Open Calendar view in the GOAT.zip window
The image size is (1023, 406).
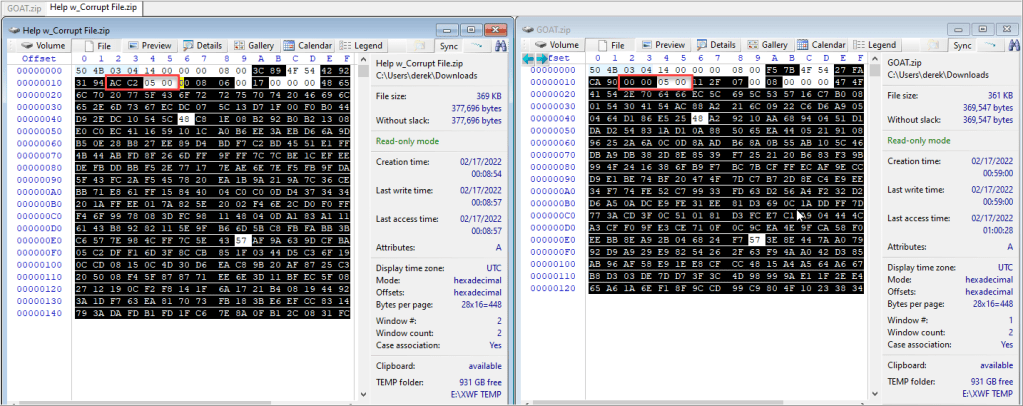pyautogui.click(x=820, y=45)
